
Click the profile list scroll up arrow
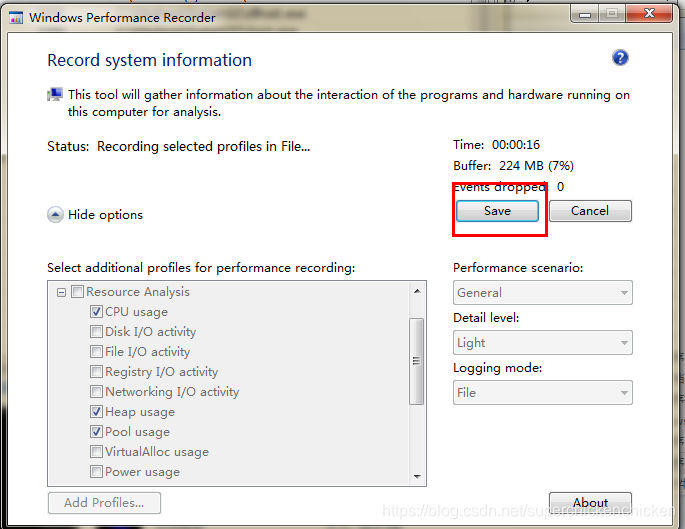pos(417,291)
